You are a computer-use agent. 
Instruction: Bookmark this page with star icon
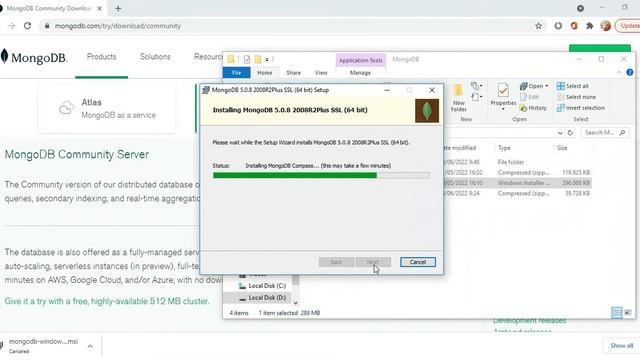coord(538,26)
